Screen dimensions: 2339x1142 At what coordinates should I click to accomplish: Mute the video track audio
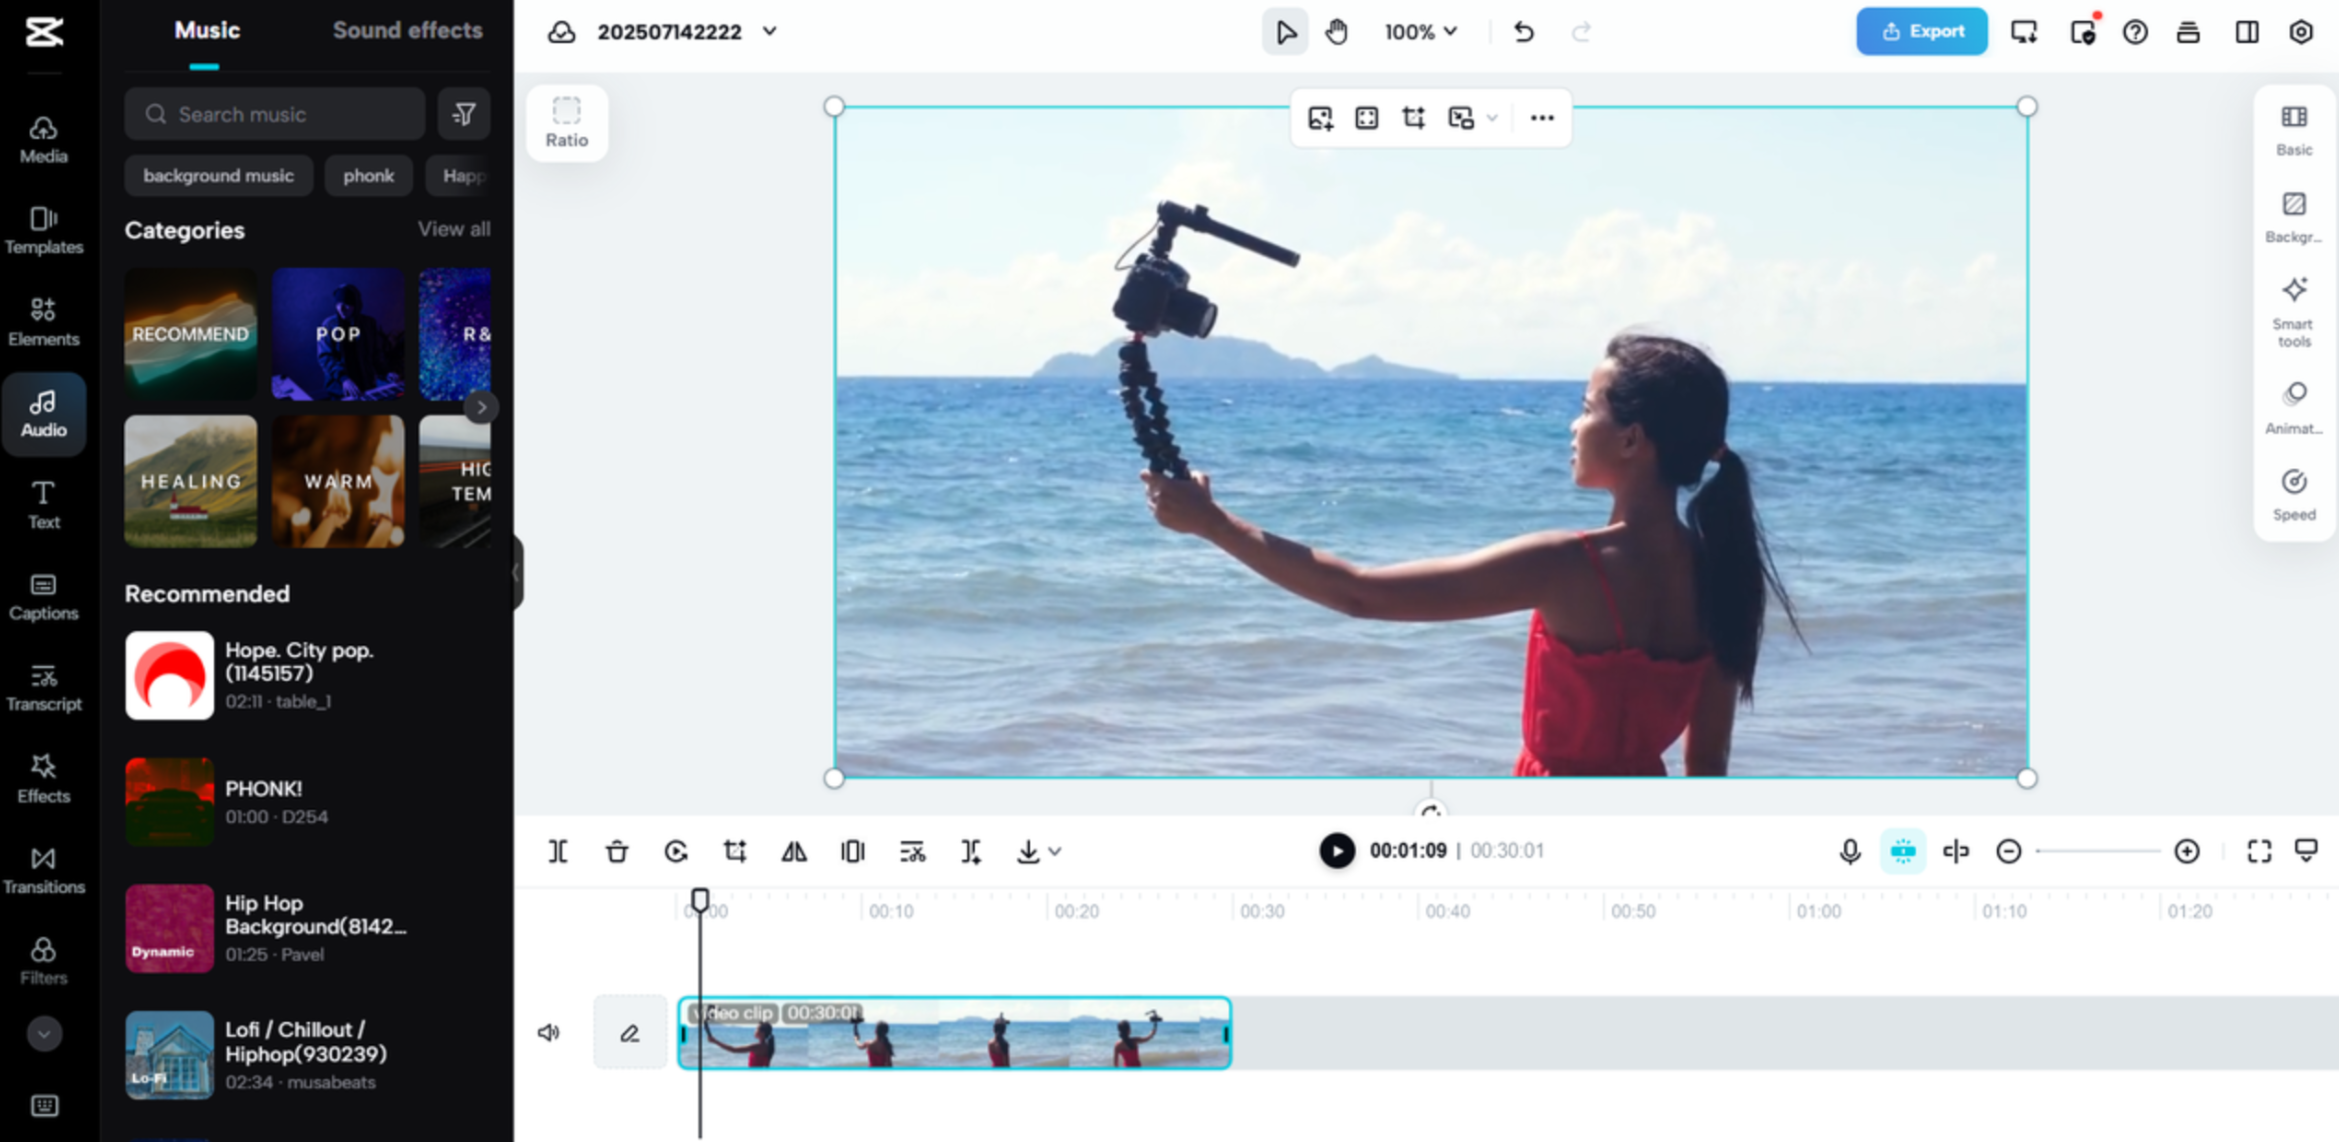click(x=547, y=1032)
